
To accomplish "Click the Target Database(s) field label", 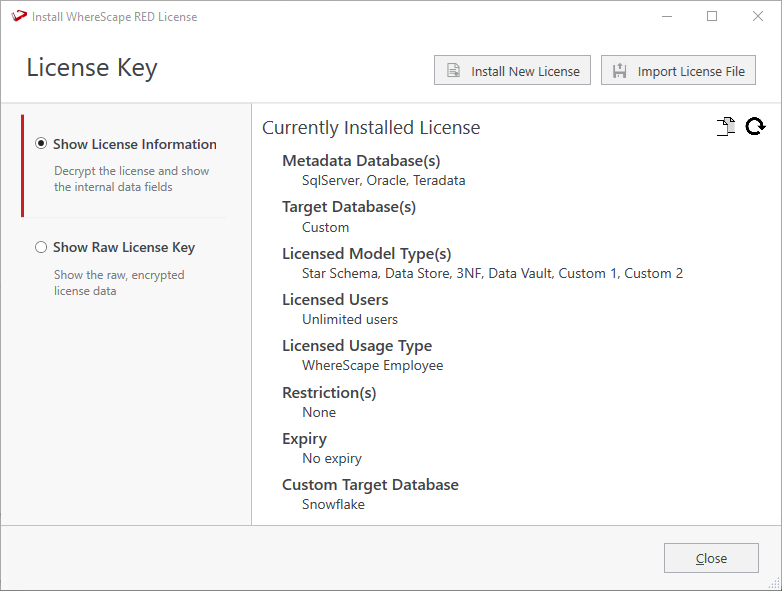I will tap(349, 207).
